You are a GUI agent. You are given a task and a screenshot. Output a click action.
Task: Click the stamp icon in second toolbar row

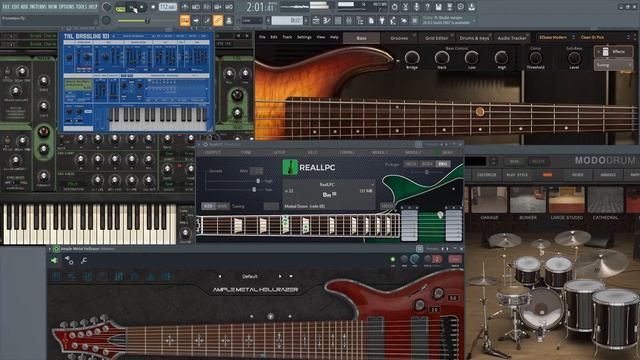[x=229, y=20]
